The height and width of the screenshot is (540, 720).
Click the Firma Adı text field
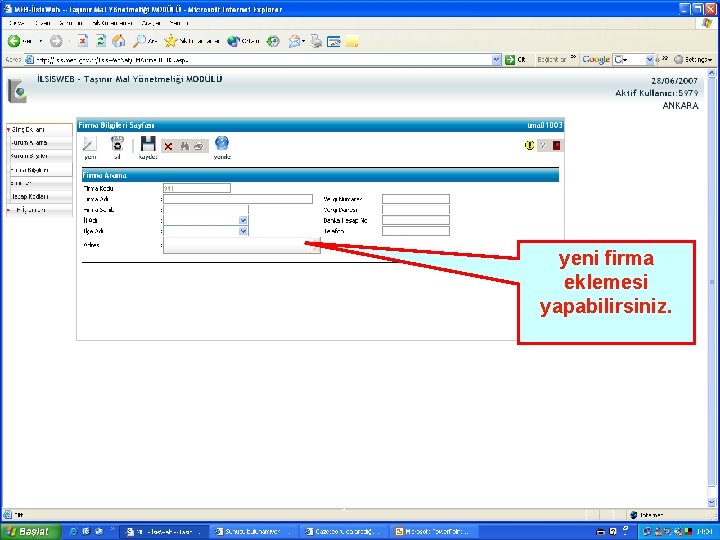[238, 199]
